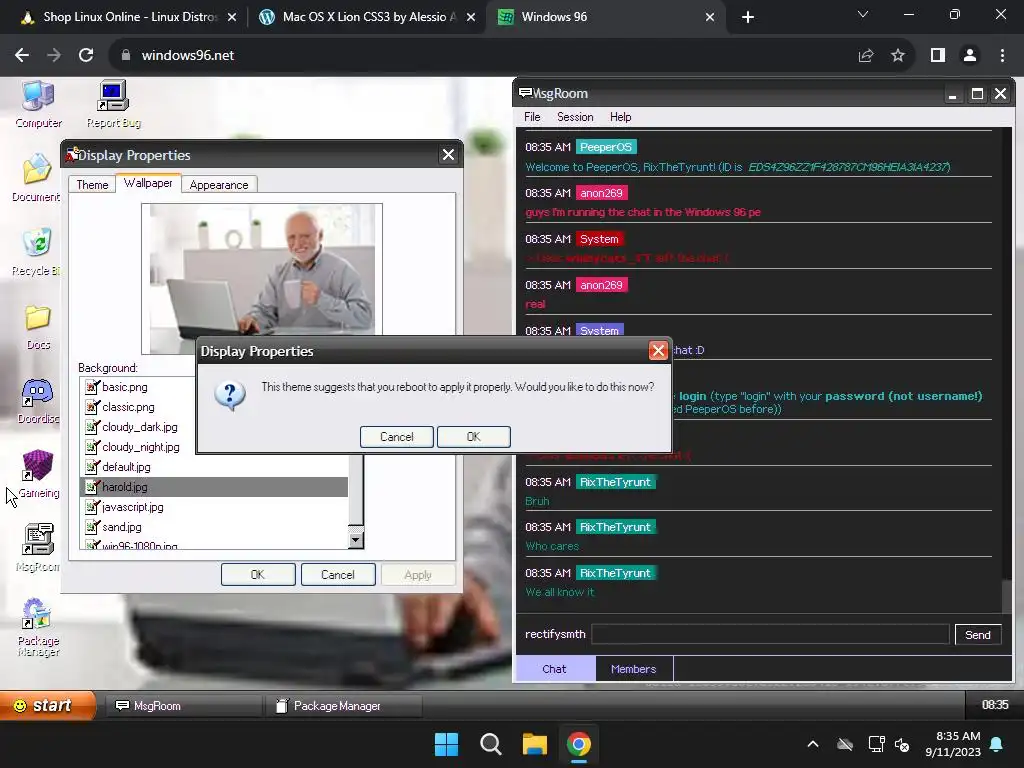Launch the Gameing desktop shortcut

(38, 475)
